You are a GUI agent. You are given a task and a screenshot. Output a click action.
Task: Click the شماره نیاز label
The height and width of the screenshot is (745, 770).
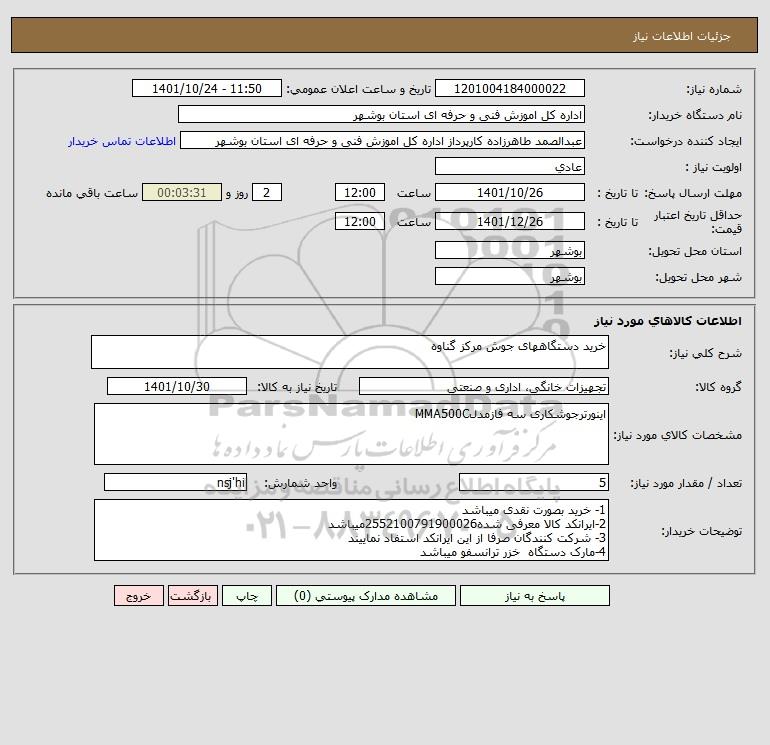coord(714,90)
